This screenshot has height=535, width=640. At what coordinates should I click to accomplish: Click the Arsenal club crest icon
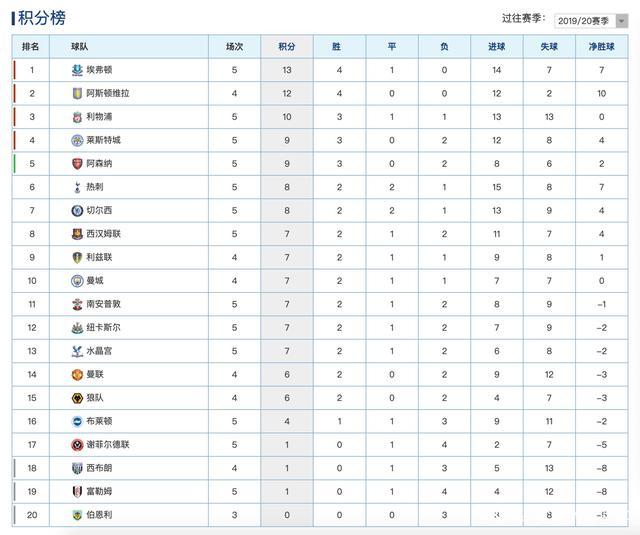click(x=77, y=164)
